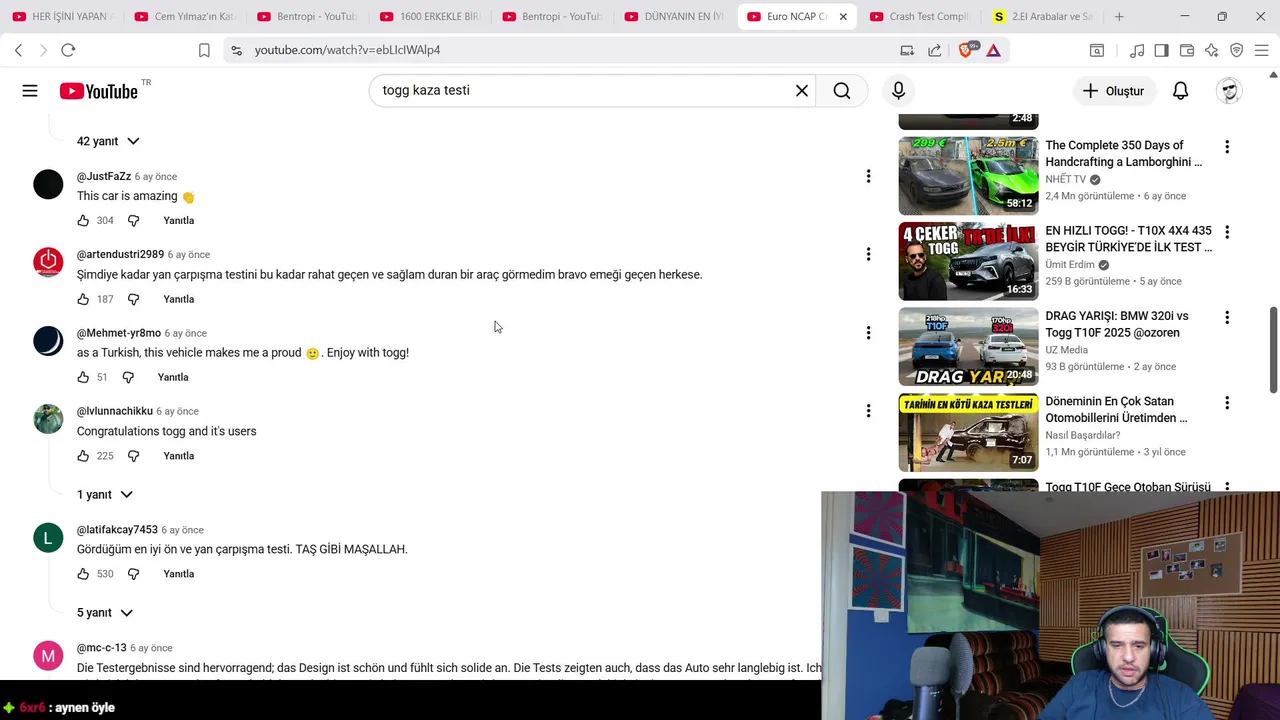Open Brave Rewards triangle icon

point(993,50)
